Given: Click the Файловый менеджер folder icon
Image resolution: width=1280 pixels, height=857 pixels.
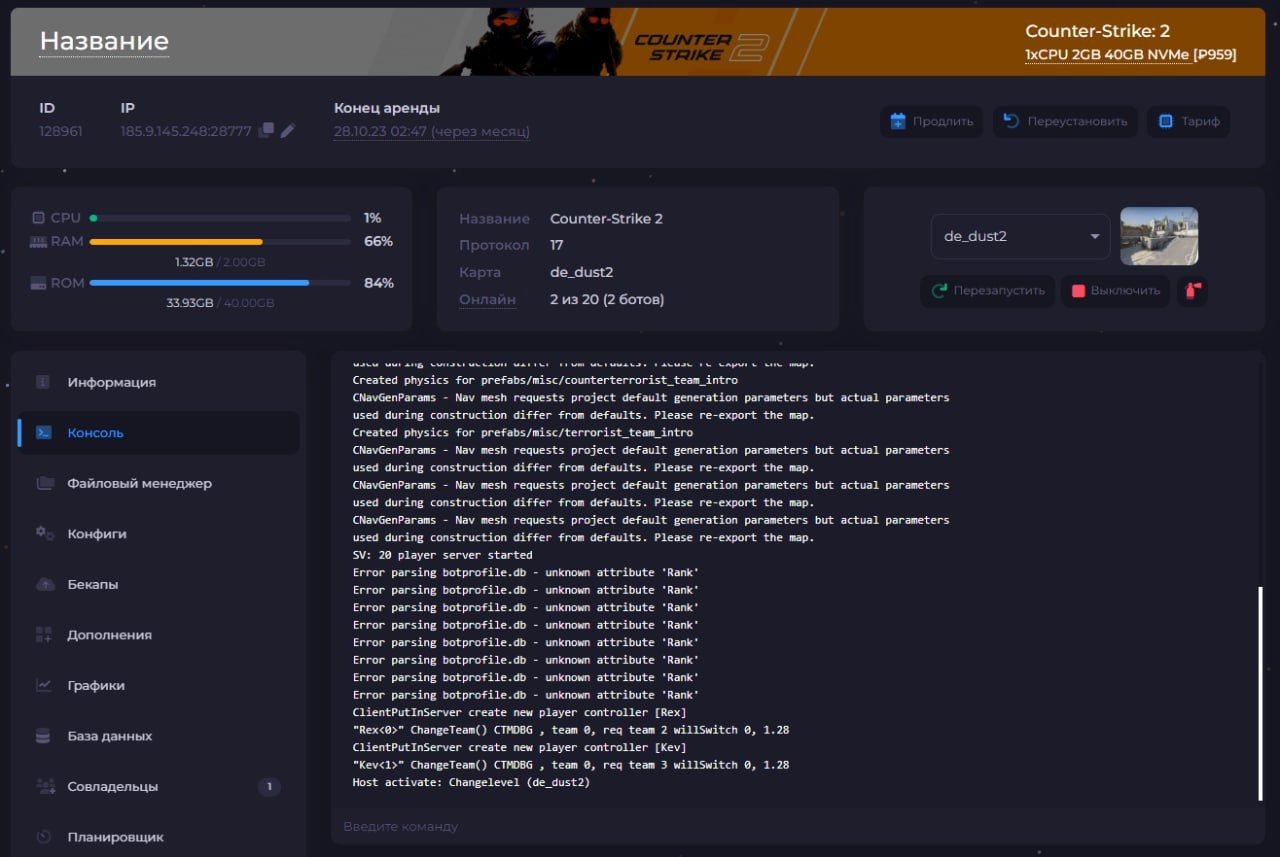Looking at the screenshot, I should [x=45, y=483].
